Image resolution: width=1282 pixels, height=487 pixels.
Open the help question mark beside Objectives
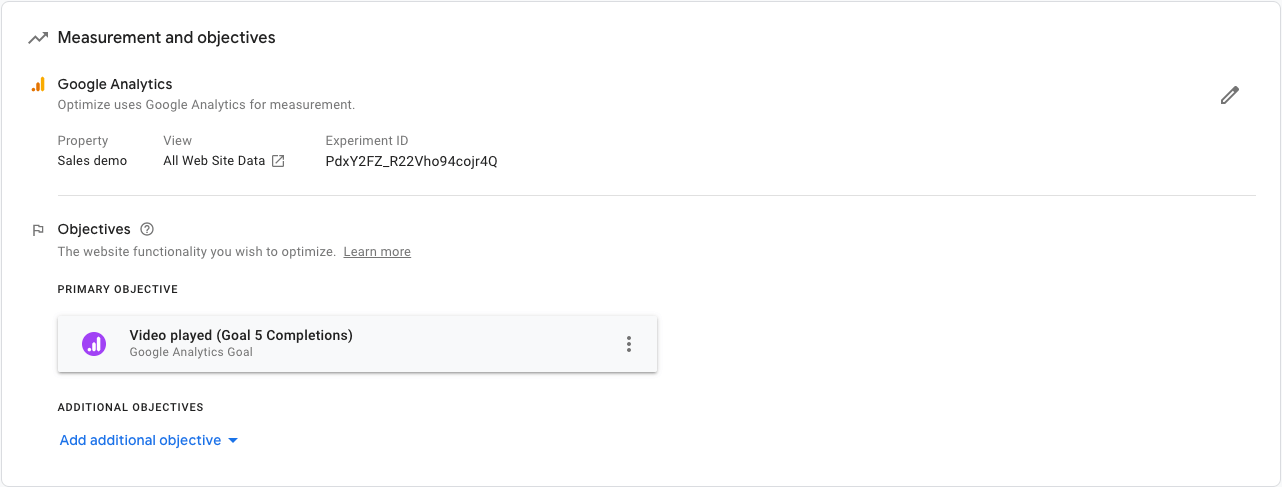(x=147, y=229)
